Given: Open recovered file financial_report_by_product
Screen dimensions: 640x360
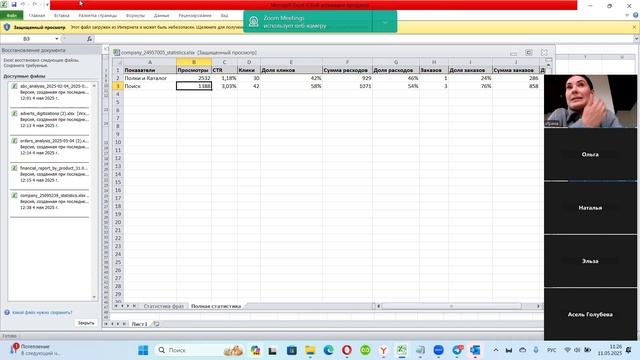Looking at the screenshot, I should click(50, 174).
